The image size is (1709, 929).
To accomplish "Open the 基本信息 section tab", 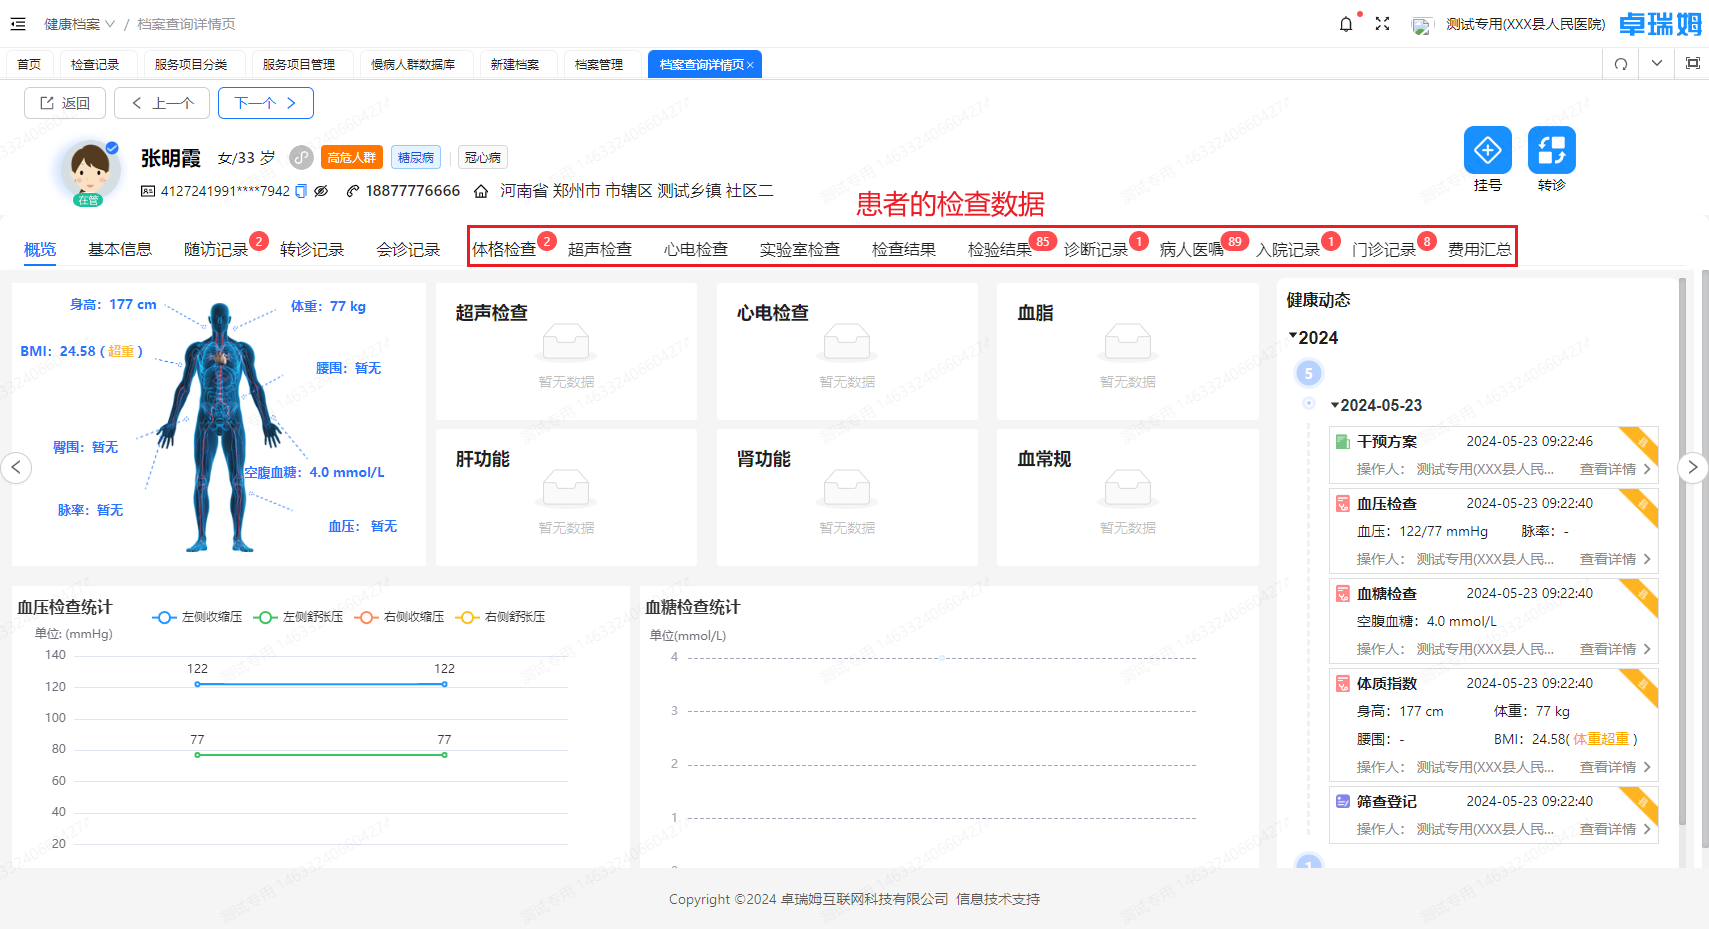I will (x=120, y=249).
